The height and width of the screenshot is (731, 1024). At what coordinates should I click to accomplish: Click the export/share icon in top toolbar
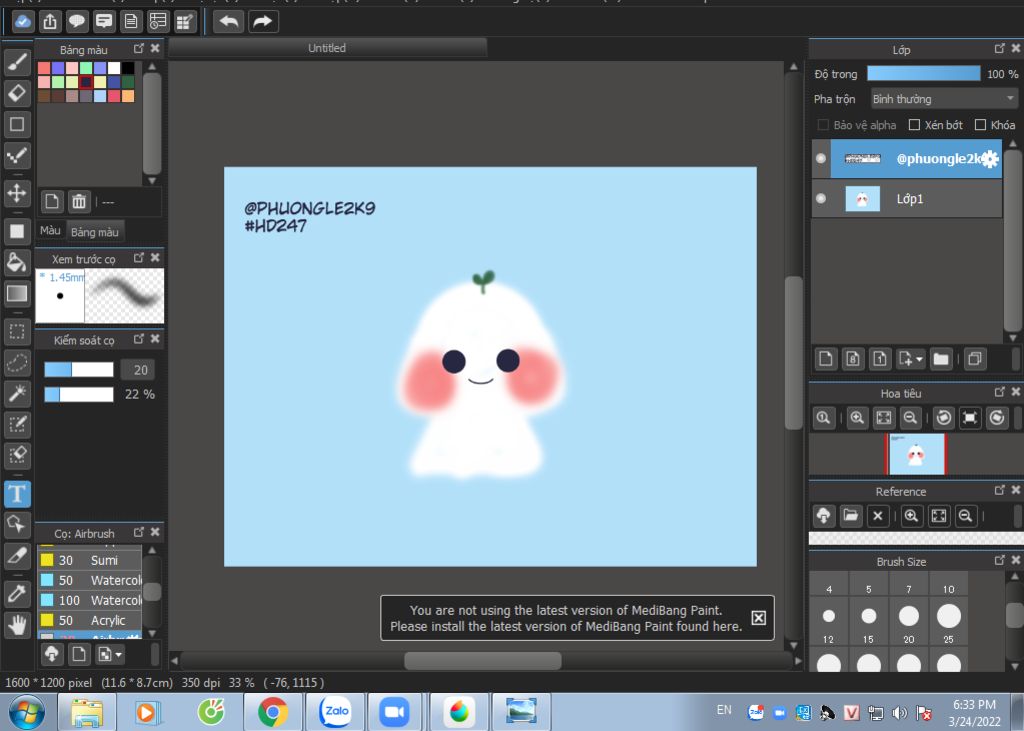tap(50, 22)
